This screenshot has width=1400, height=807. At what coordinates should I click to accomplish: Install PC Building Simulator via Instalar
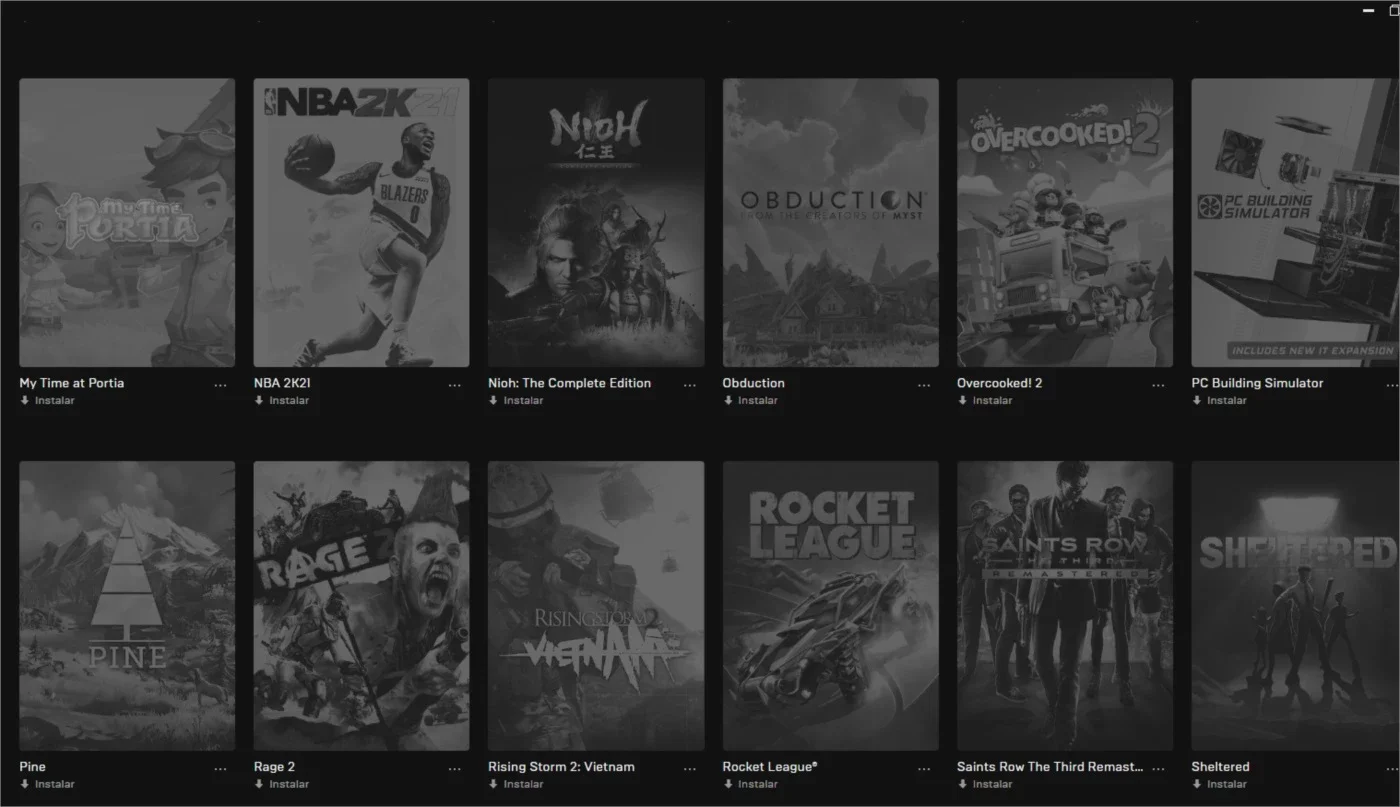tap(1219, 401)
